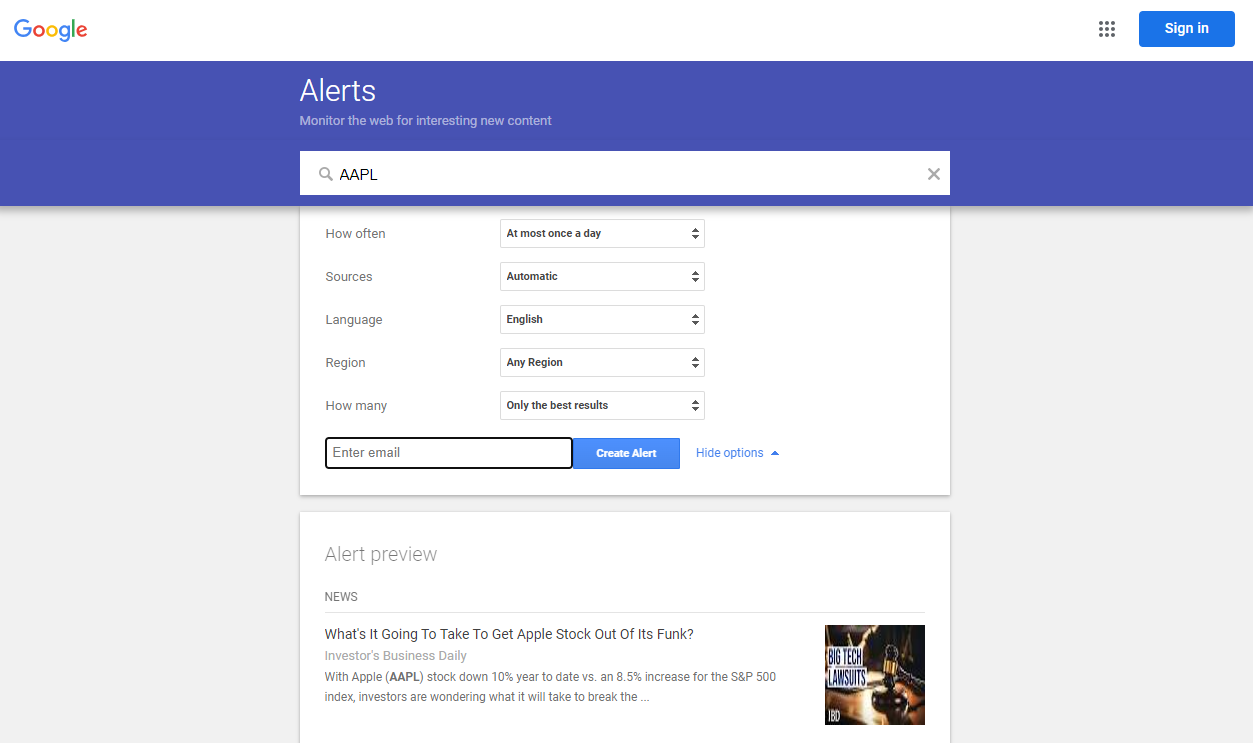Open the Apple Stock Funk news headline
The width and height of the screenshot is (1253, 743).
point(509,634)
